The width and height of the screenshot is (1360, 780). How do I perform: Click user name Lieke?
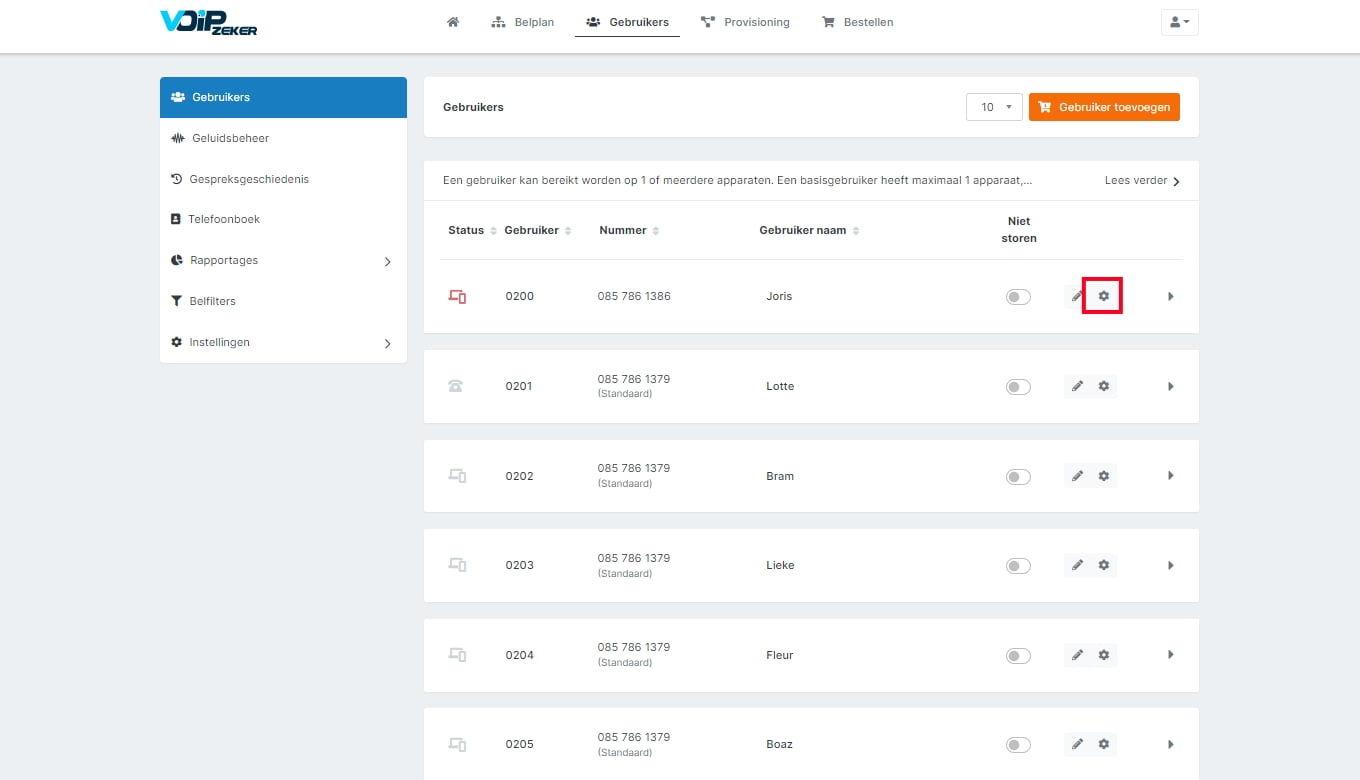tap(780, 565)
